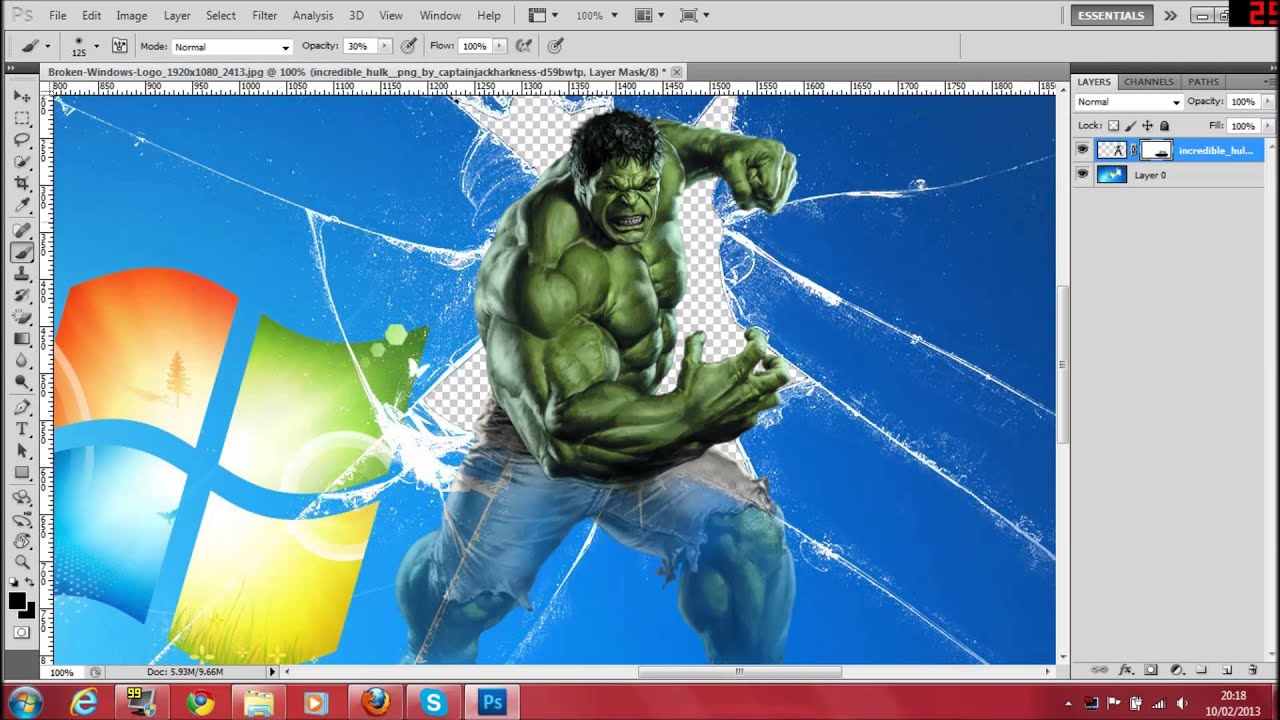Open the Image menu
This screenshot has width=1280, height=720.
tap(131, 15)
